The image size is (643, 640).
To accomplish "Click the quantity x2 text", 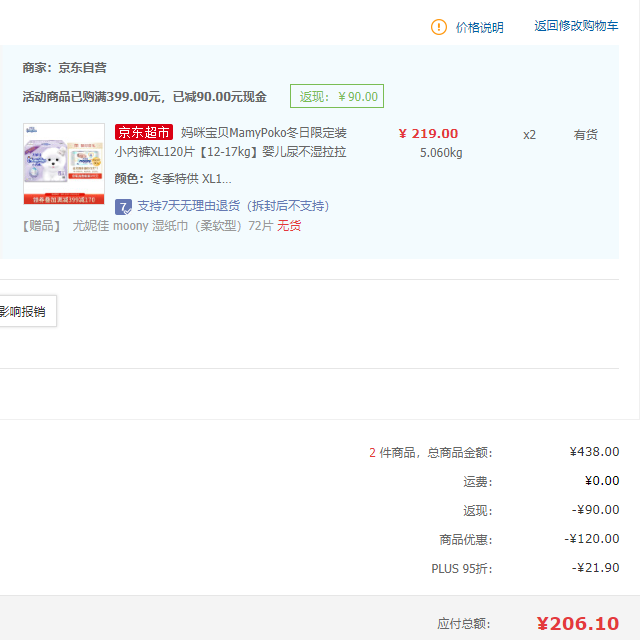I will click(x=529, y=135).
